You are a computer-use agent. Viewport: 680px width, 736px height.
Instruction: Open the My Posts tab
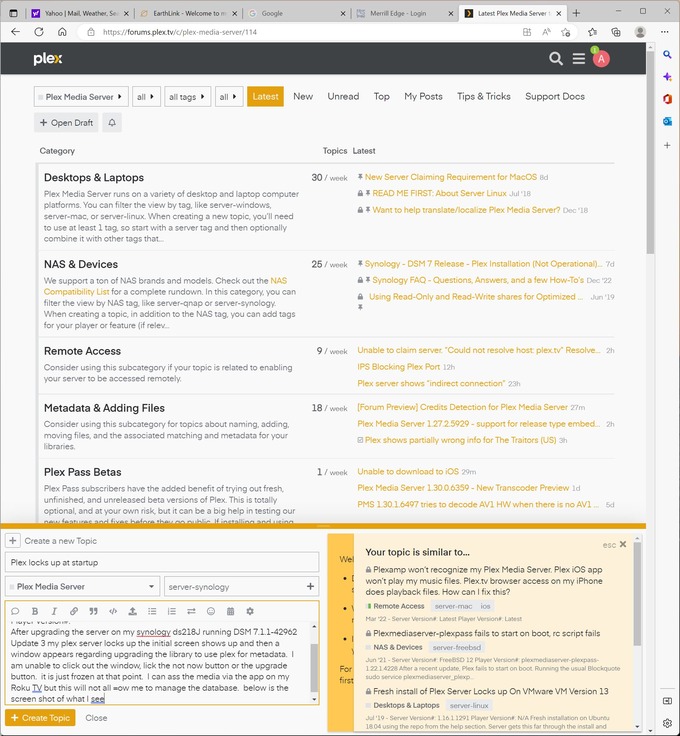click(423, 96)
